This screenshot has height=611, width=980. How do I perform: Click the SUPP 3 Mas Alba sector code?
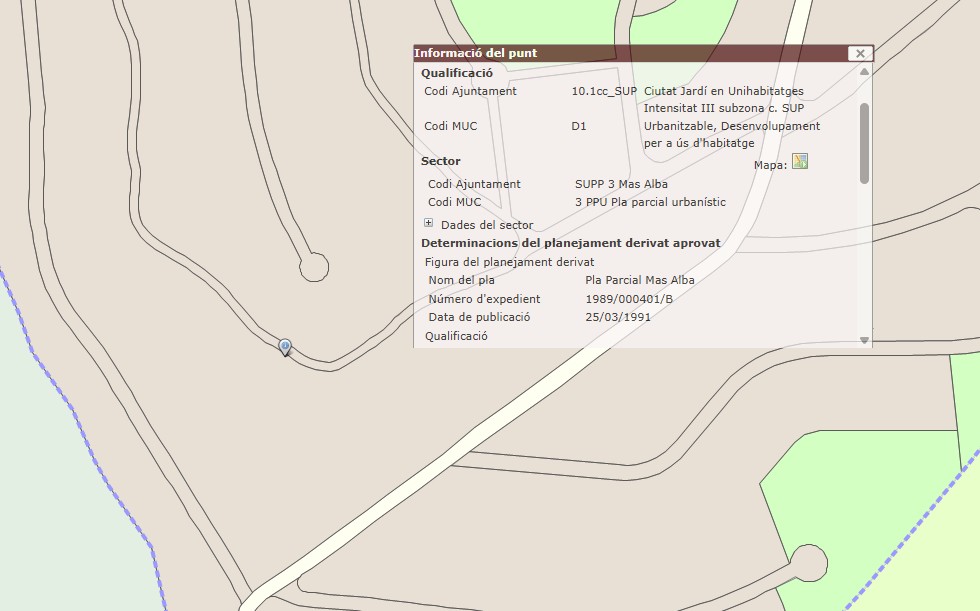coord(621,184)
